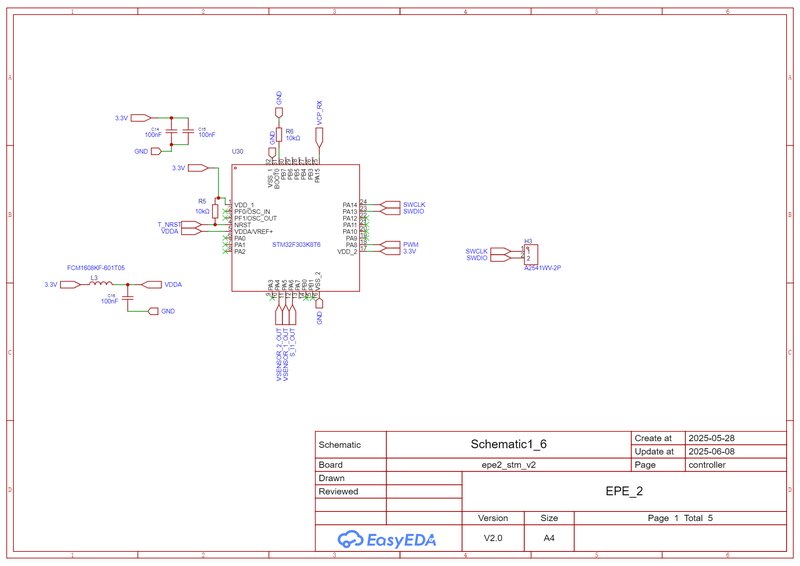Select the H3 two-pin header symbol
Image resolution: width=800 pixels, height=566 pixels.
coord(531,255)
